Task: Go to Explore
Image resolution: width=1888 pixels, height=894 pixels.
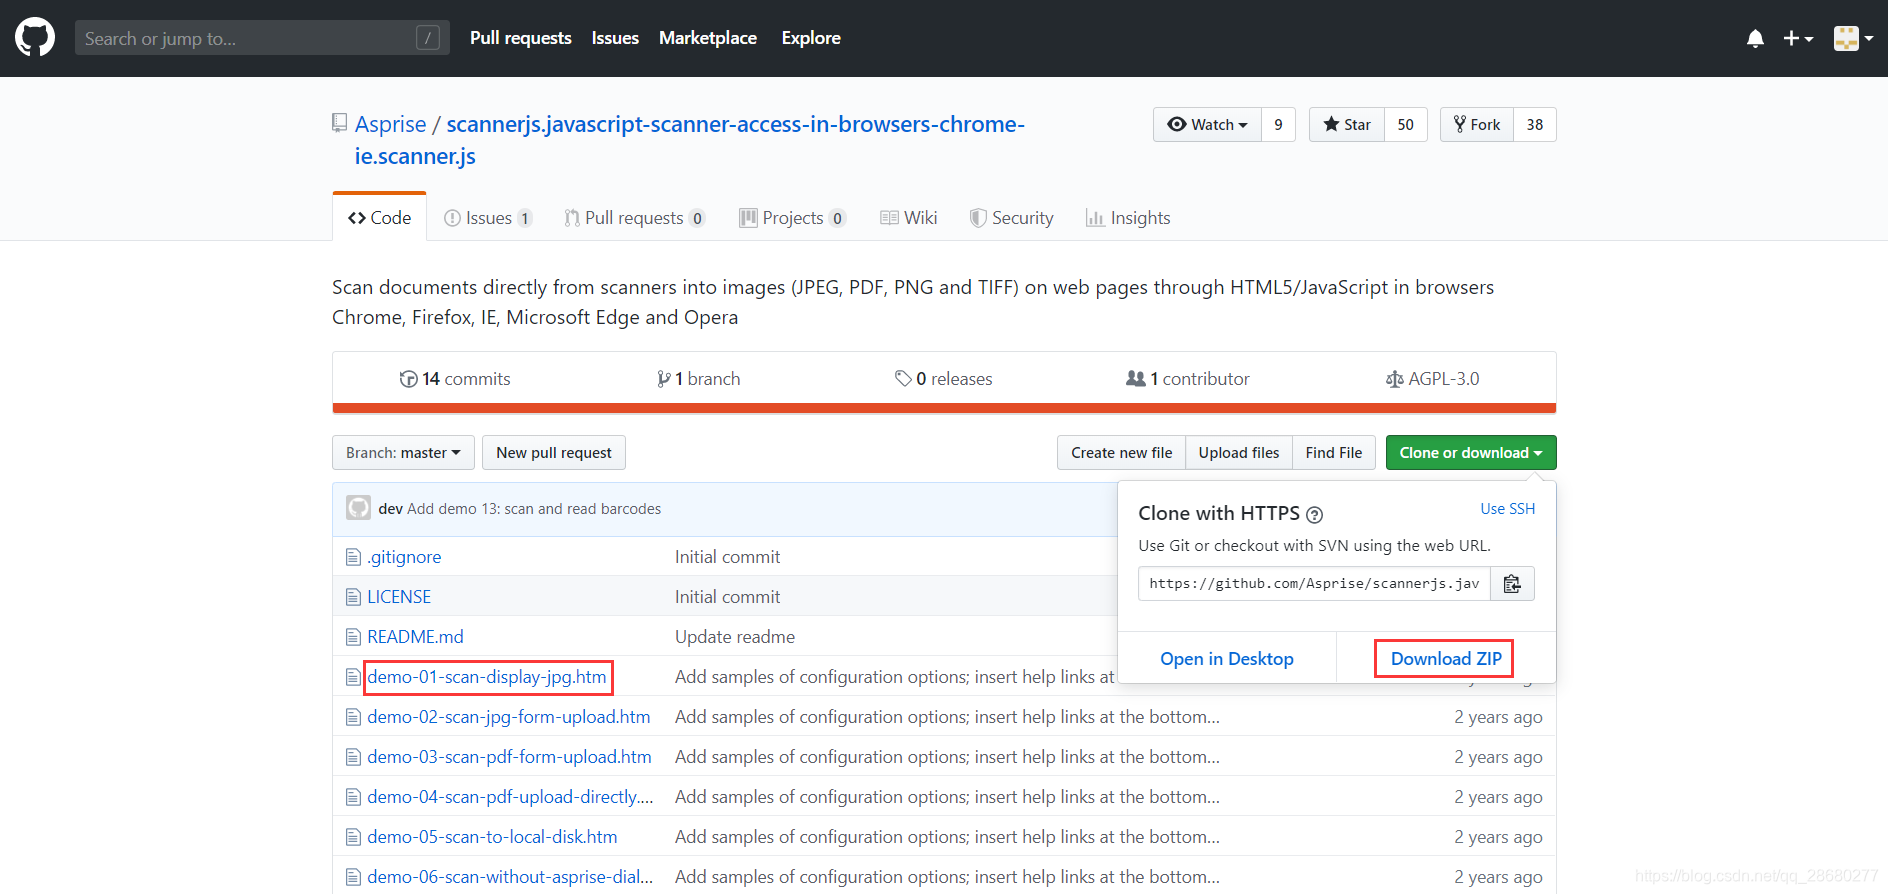Action: (x=811, y=38)
